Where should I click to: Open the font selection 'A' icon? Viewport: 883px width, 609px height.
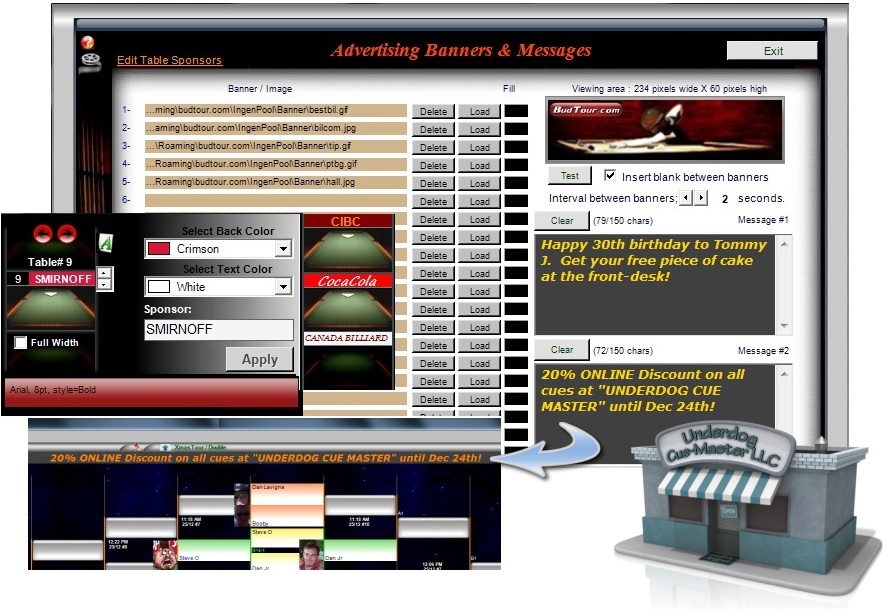tap(104, 241)
